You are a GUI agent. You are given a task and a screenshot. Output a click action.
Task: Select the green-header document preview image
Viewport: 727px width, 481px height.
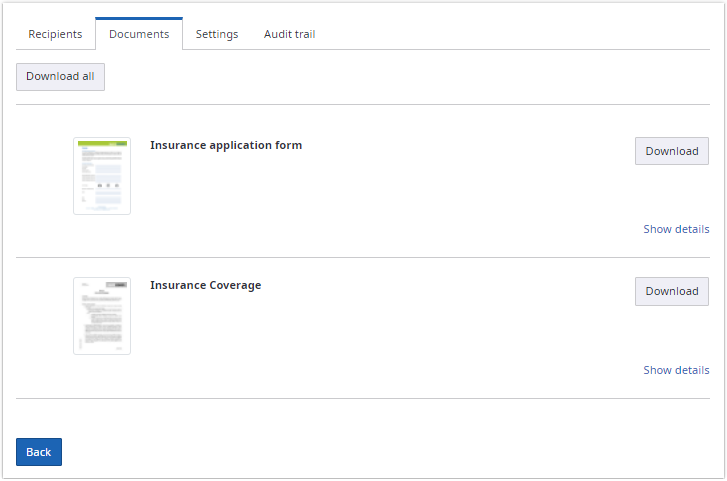pyautogui.click(x=102, y=176)
